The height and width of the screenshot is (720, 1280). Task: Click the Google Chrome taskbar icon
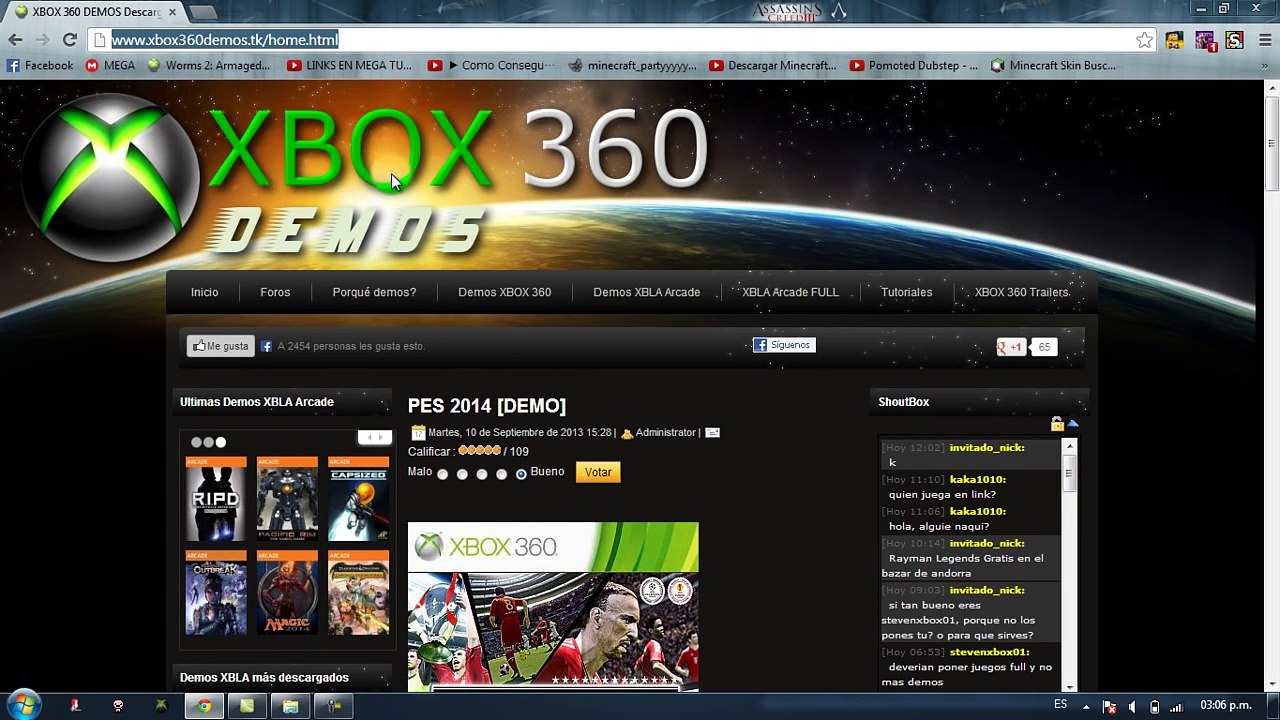(x=204, y=706)
